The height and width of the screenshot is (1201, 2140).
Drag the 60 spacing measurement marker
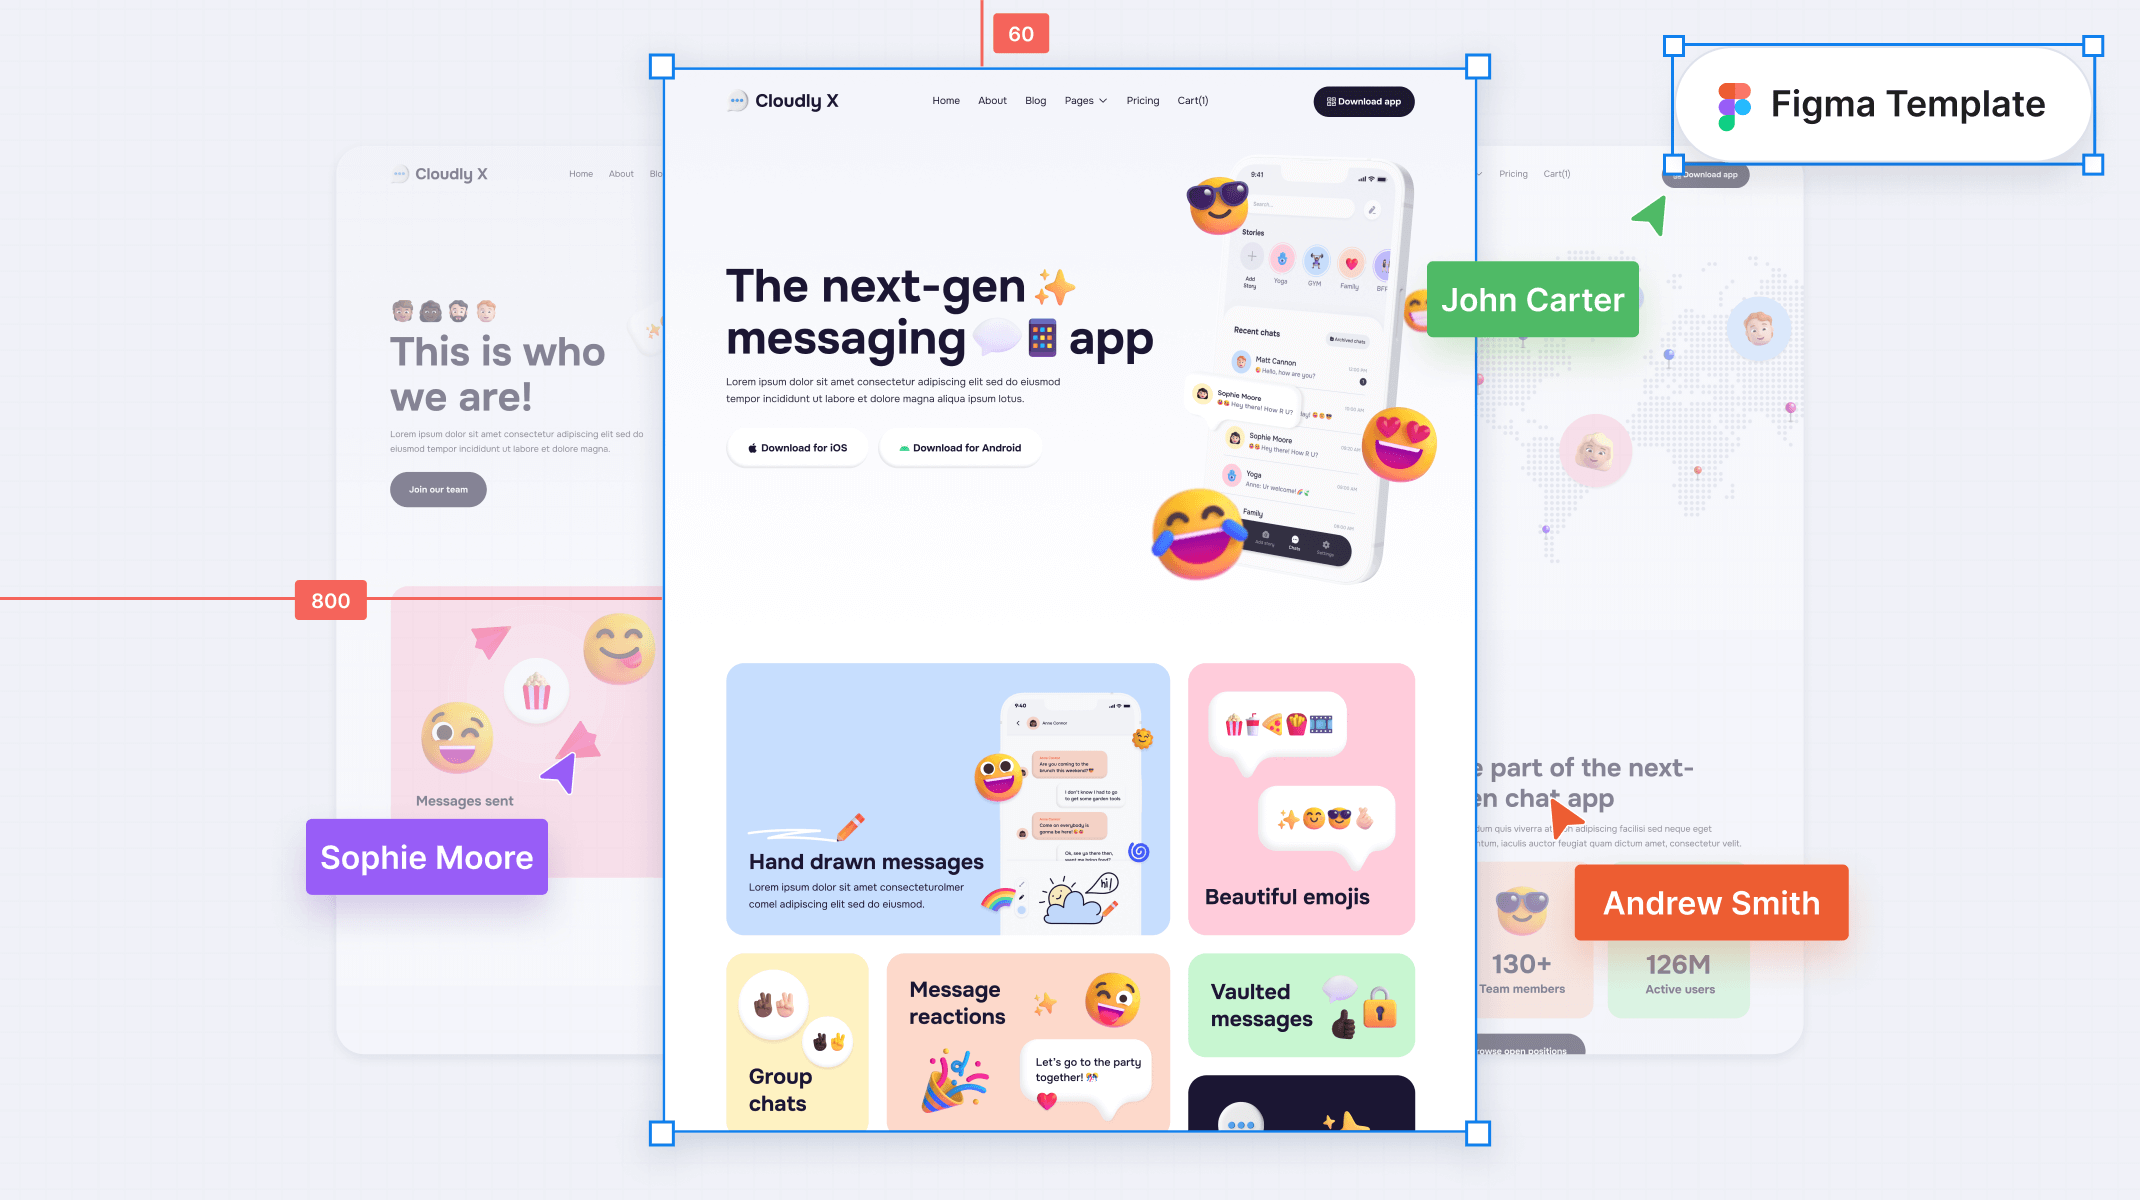(1020, 32)
